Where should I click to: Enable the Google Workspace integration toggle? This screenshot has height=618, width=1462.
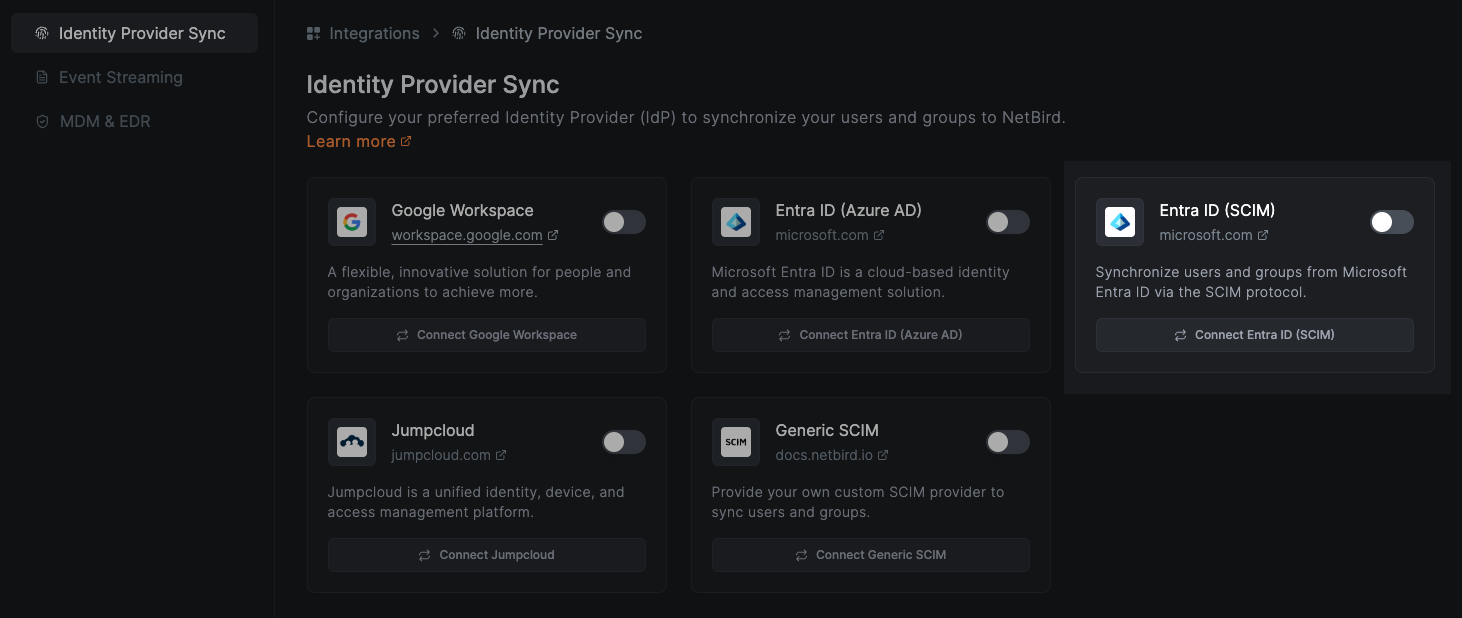624,222
